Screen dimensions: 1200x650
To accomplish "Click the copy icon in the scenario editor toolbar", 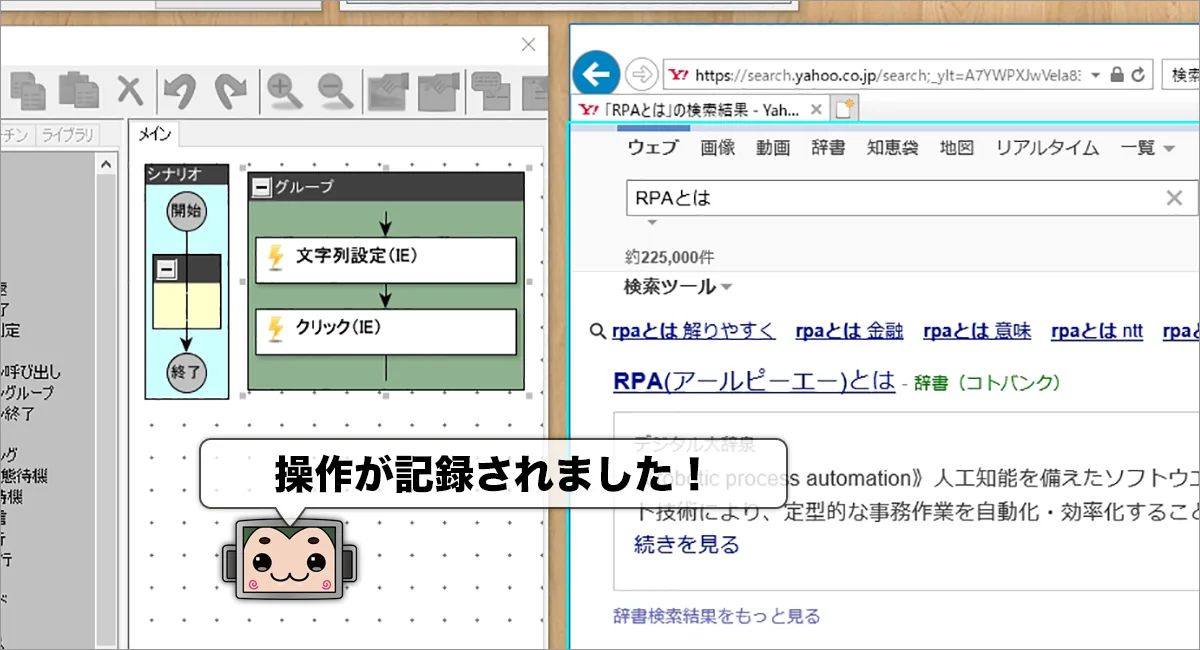I will 26,91.
